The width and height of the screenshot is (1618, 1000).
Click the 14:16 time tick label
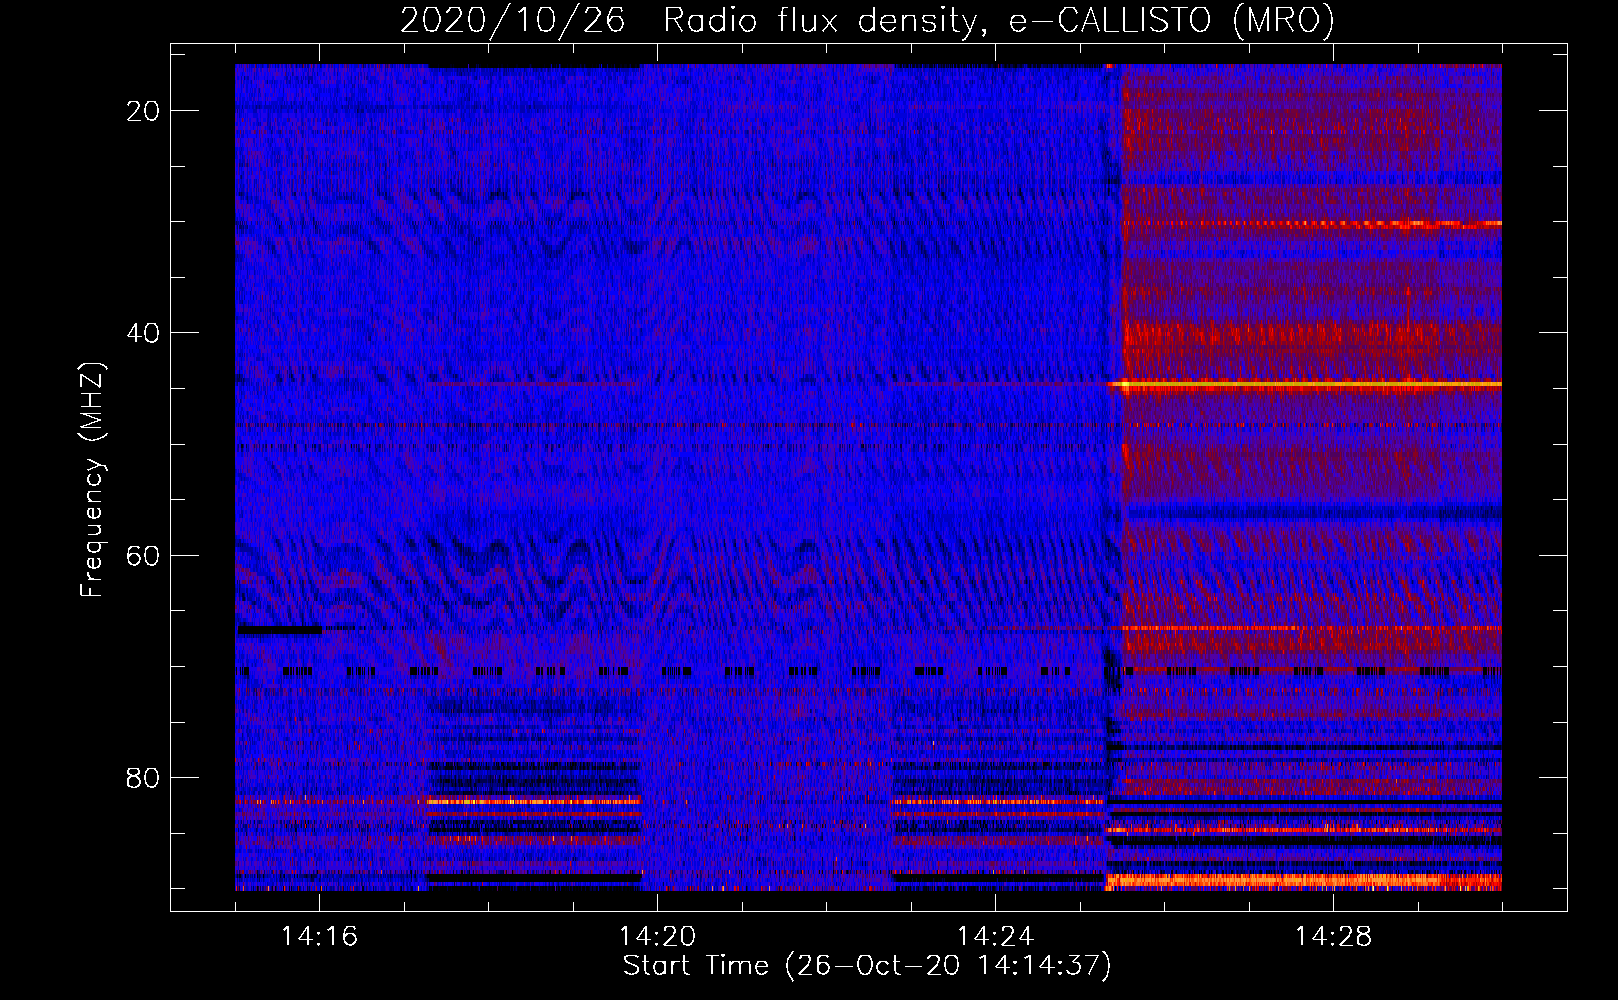point(319,936)
